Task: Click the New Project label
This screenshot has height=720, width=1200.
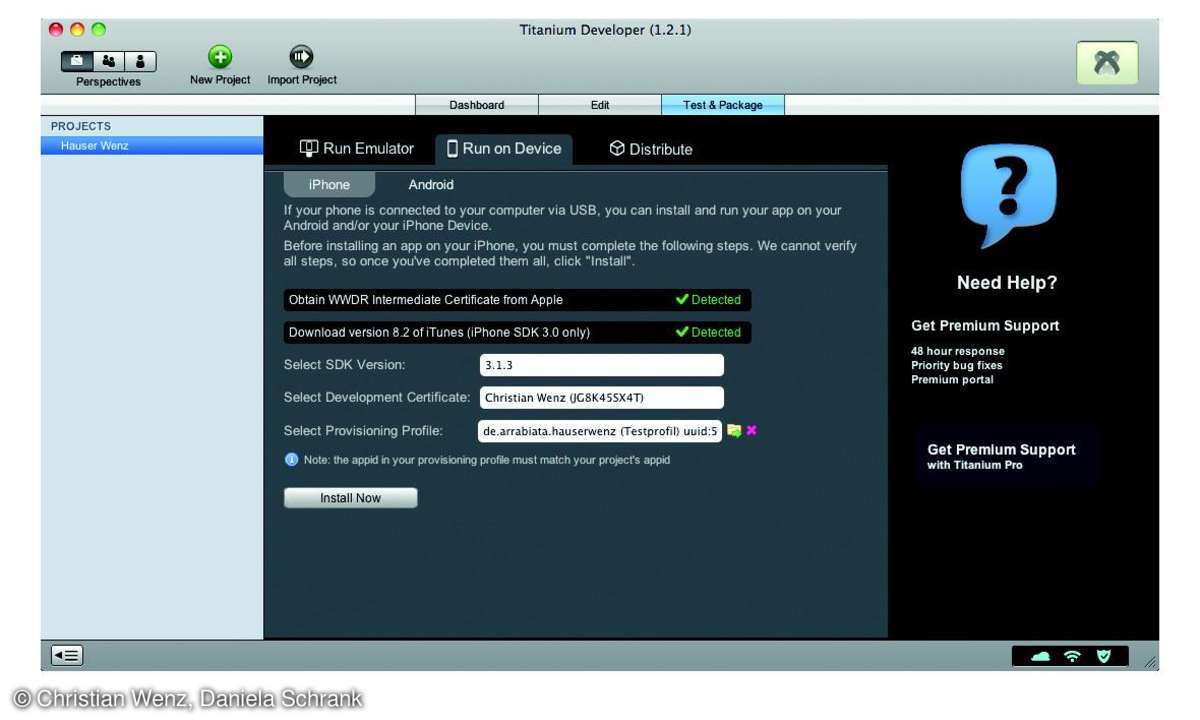Action: [x=220, y=80]
